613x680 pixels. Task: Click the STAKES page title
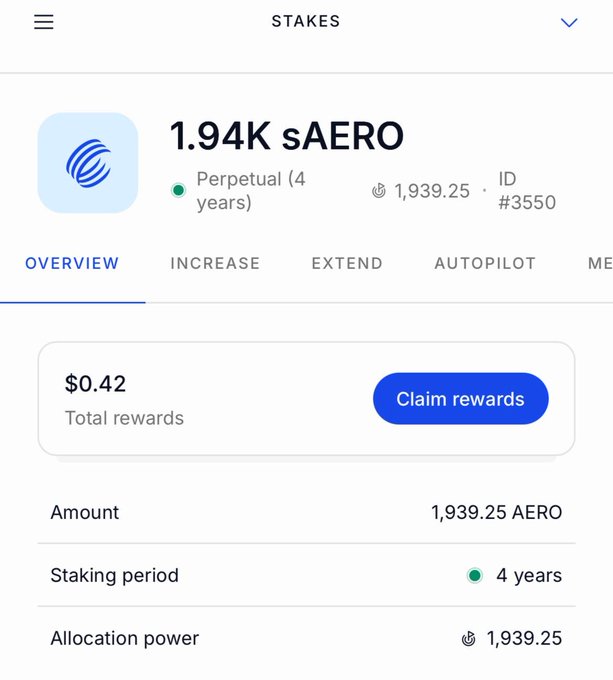(306, 21)
